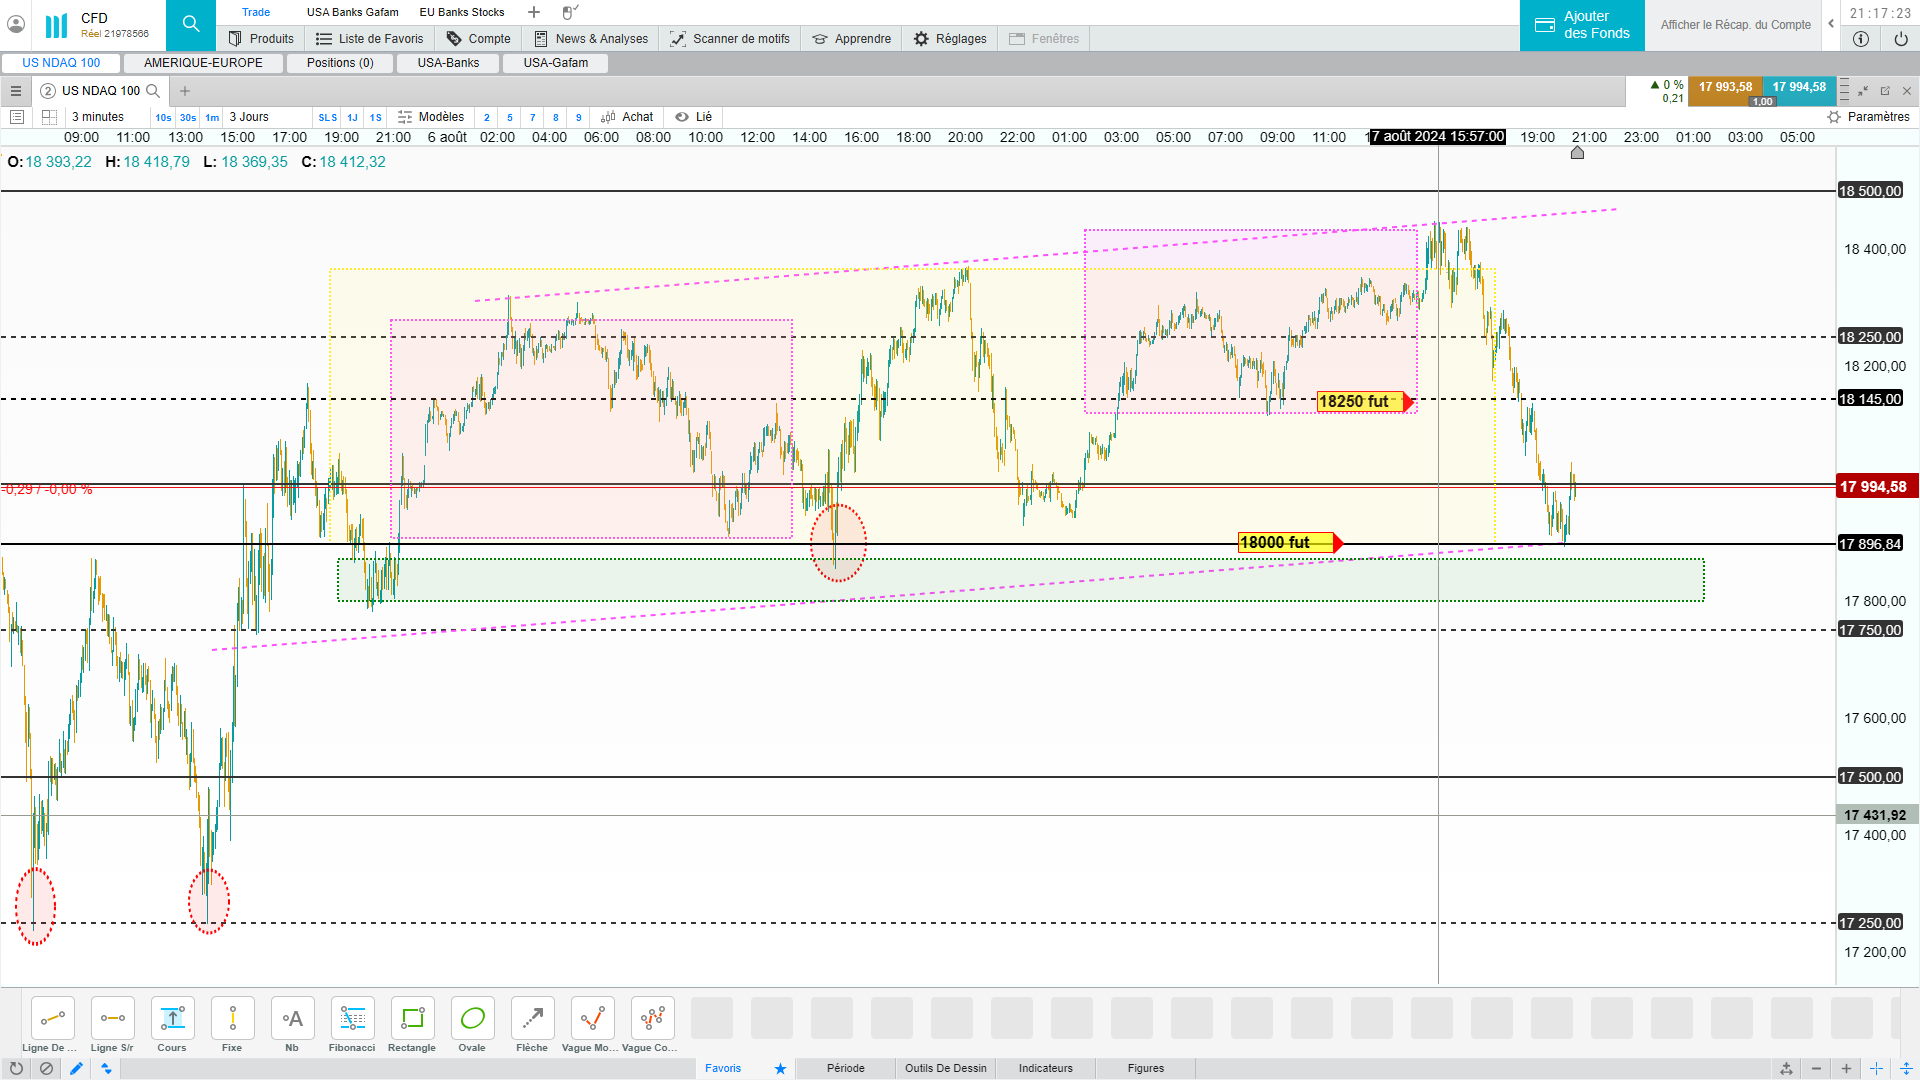Click the Ligne De trend line tool
This screenshot has height=1080, width=1920.
tap(52, 1019)
